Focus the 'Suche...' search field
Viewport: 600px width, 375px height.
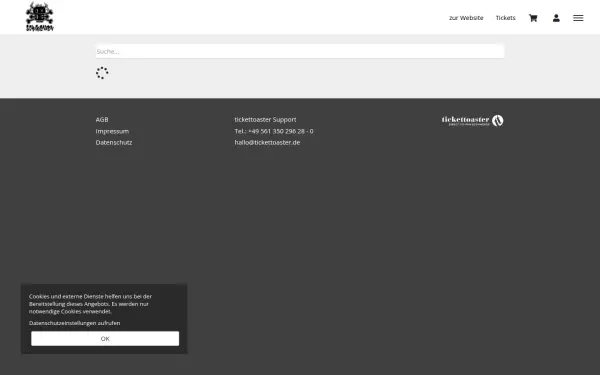point(300,51)
